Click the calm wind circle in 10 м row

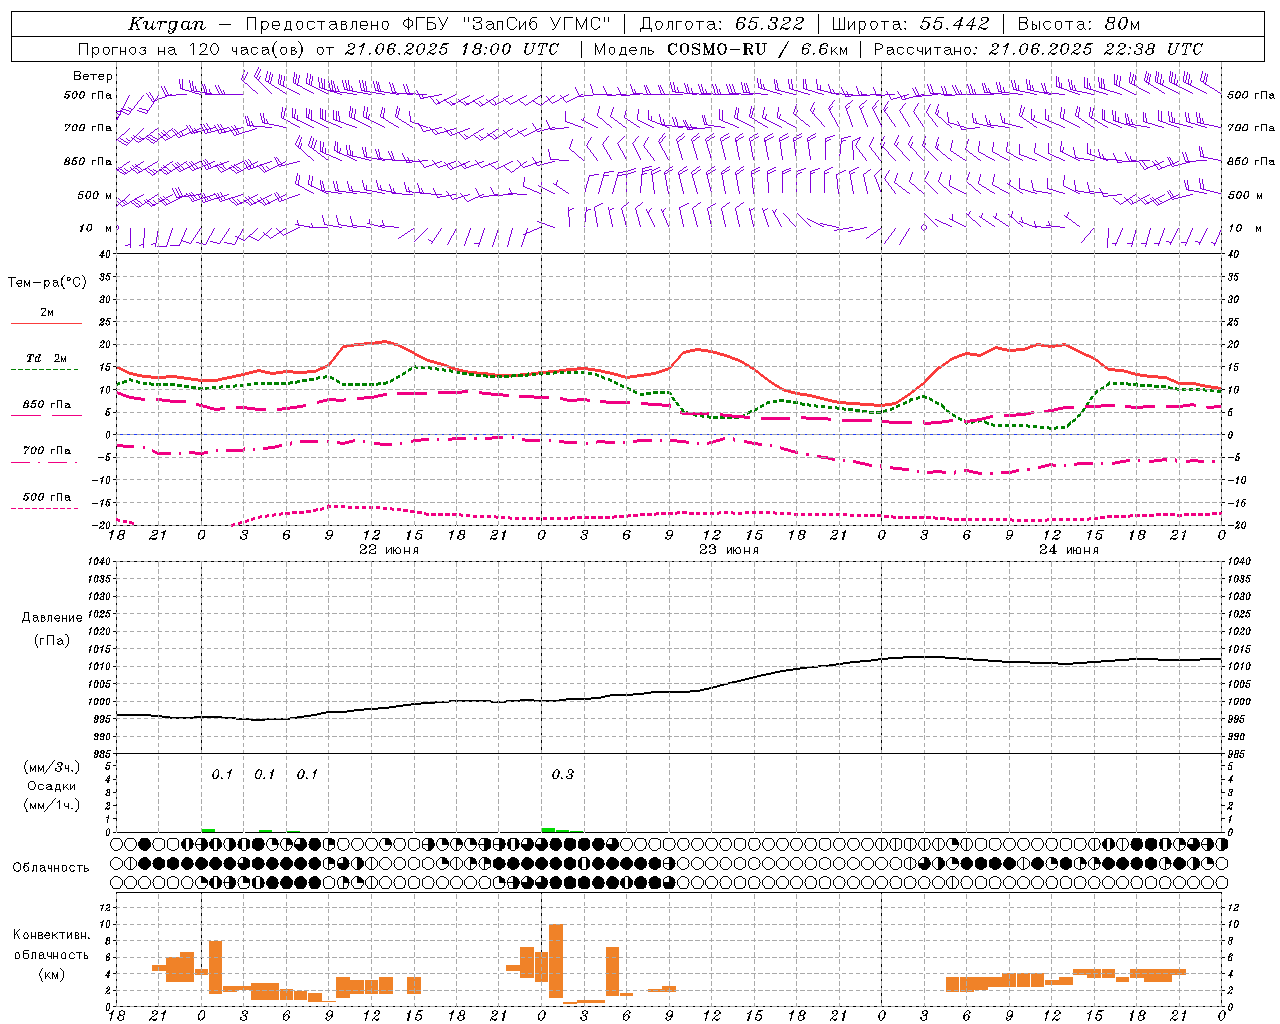point(924,228)
